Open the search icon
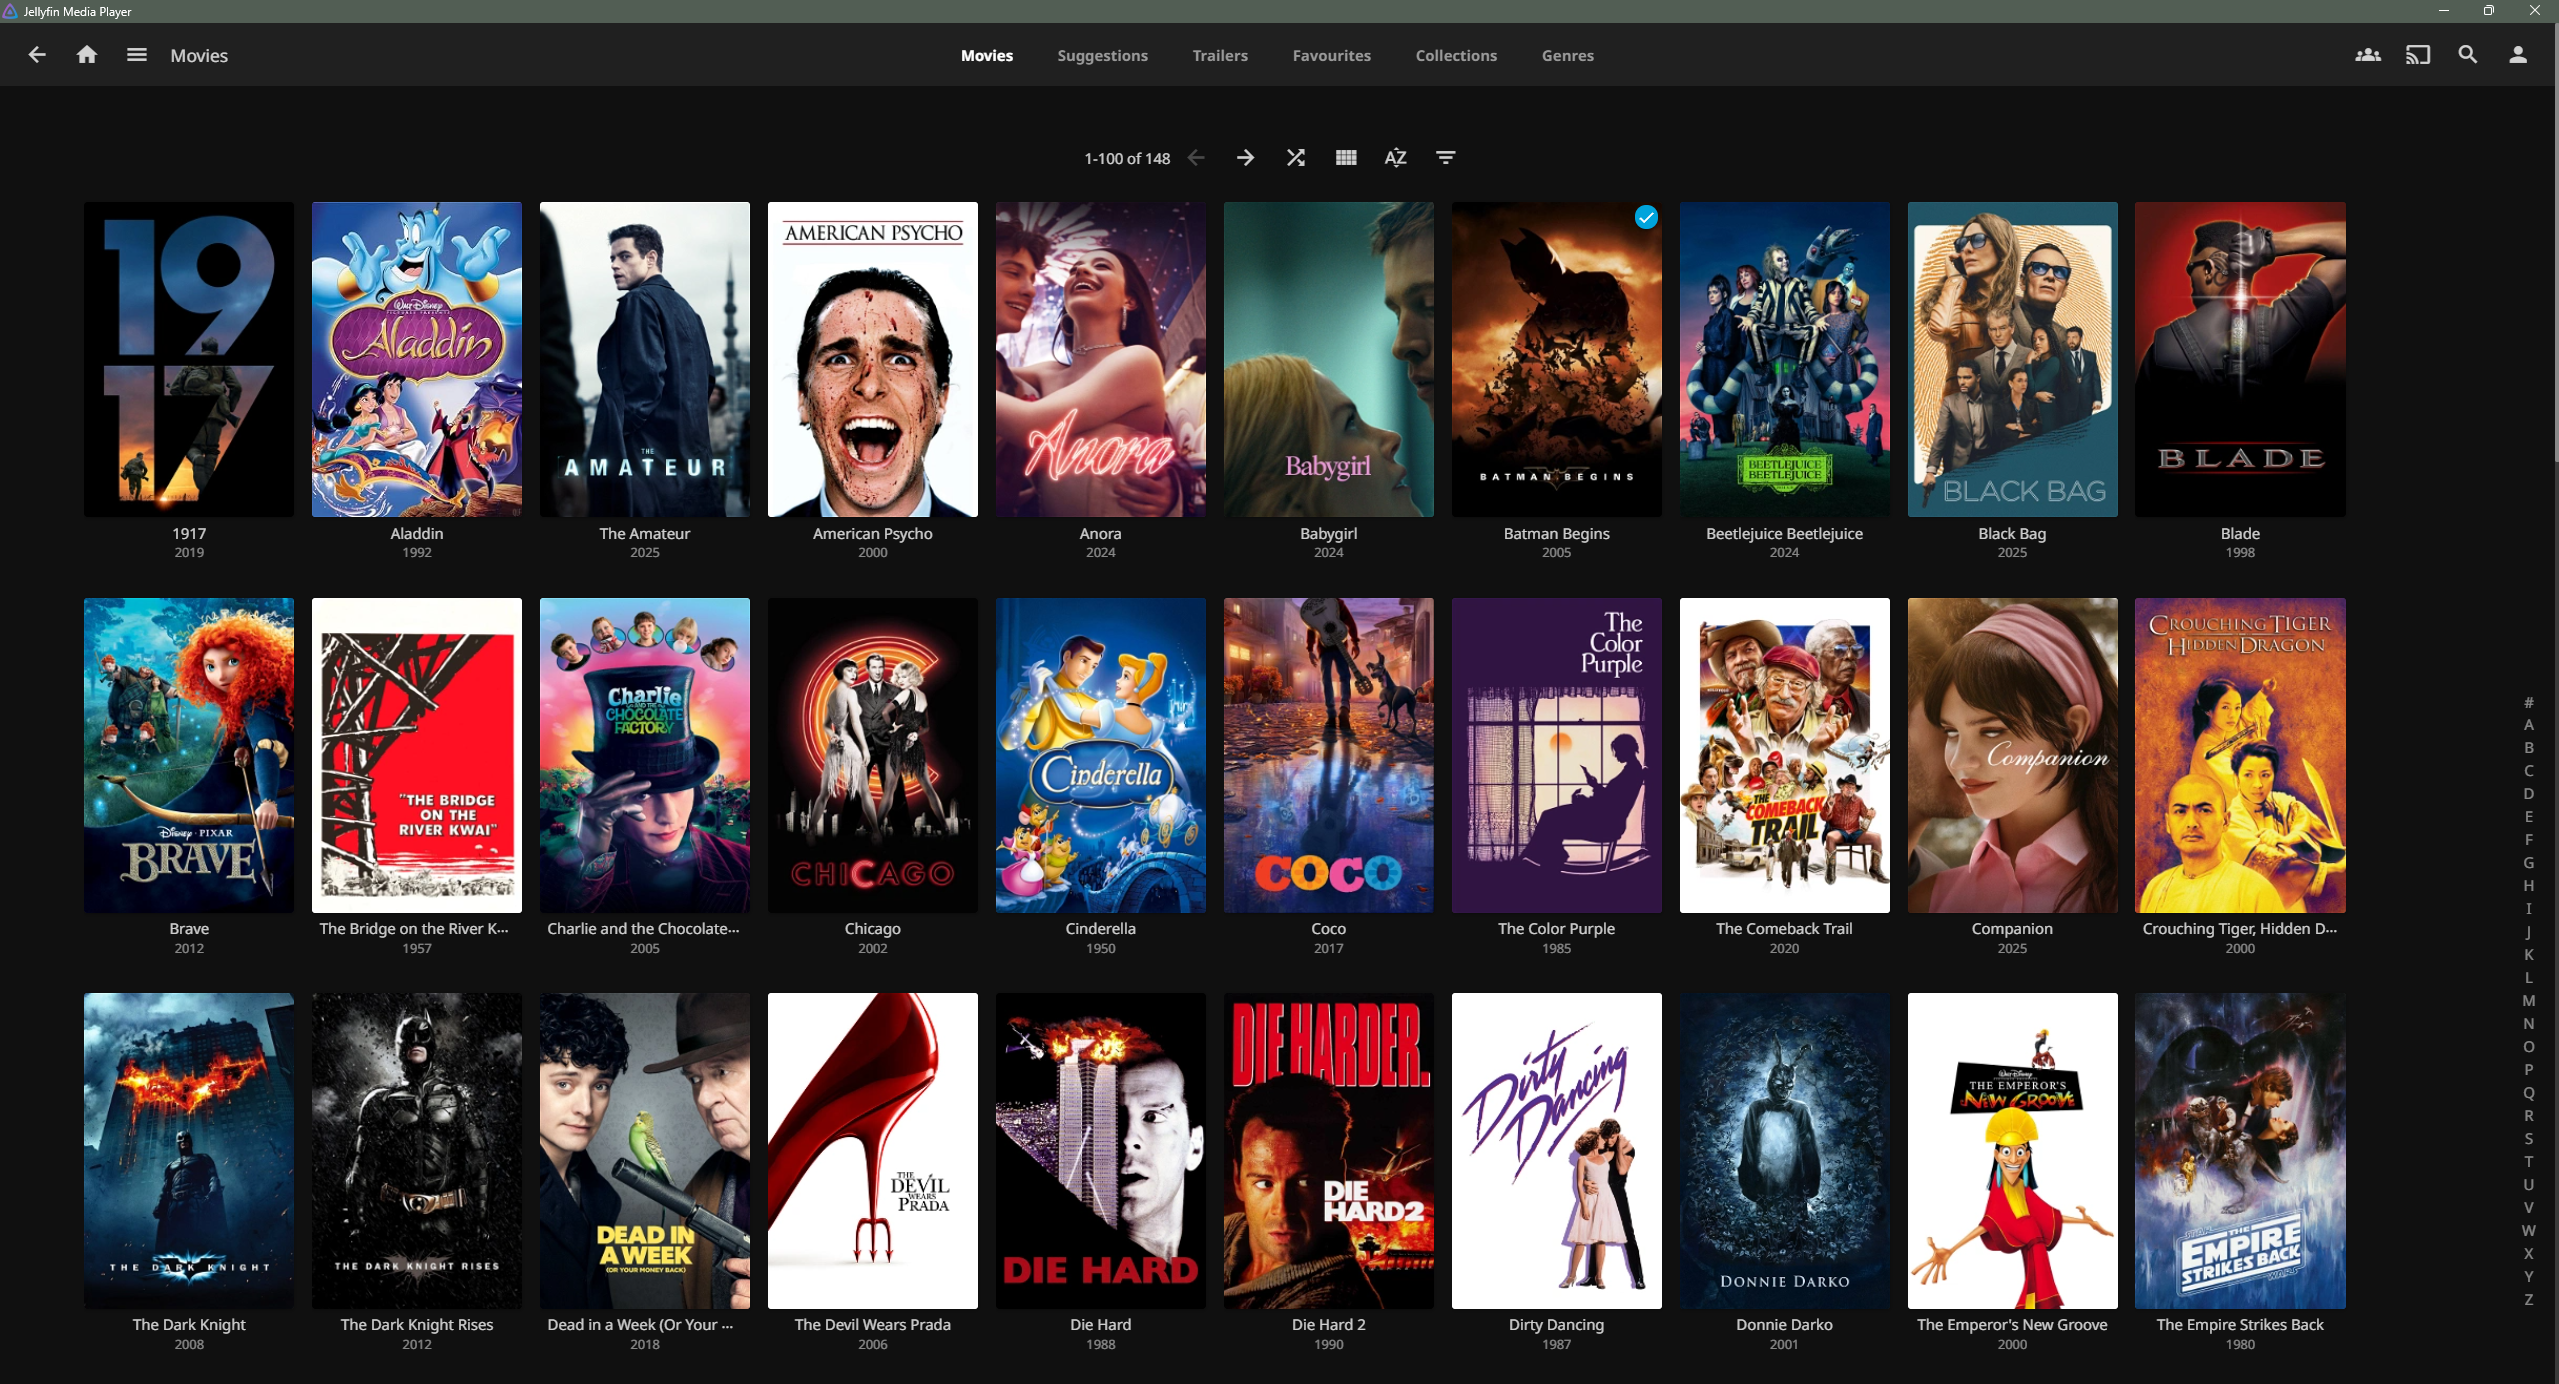Screen dimensions: 2559x1384 click(2467, 55)
